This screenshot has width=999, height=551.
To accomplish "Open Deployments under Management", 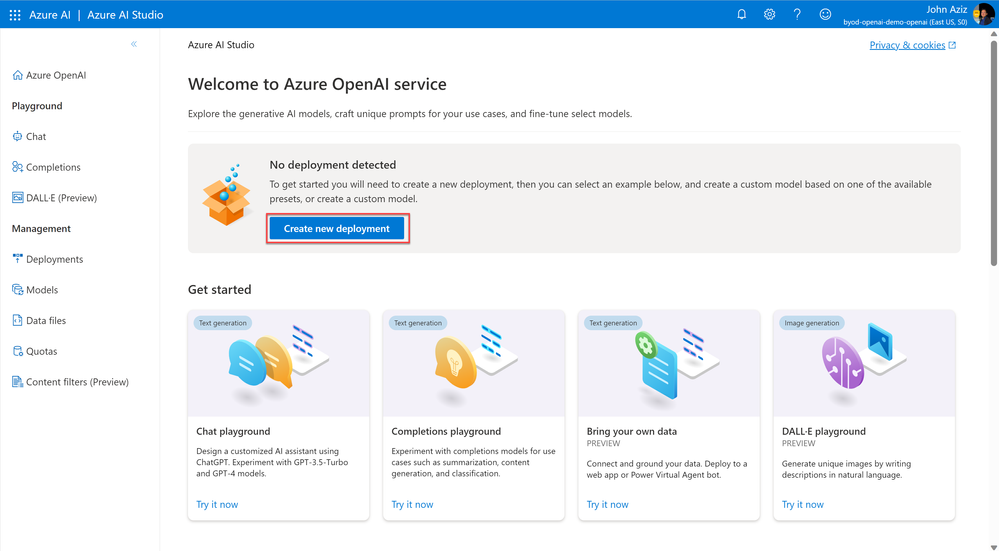I will 55,259.
